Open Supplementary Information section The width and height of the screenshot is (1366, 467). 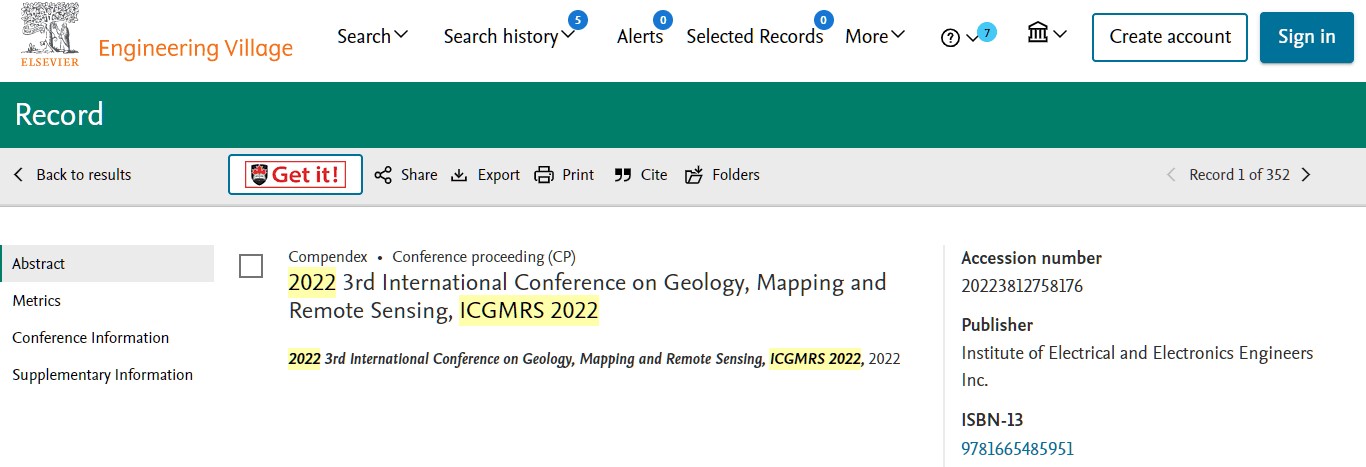(x=103, y=375)
